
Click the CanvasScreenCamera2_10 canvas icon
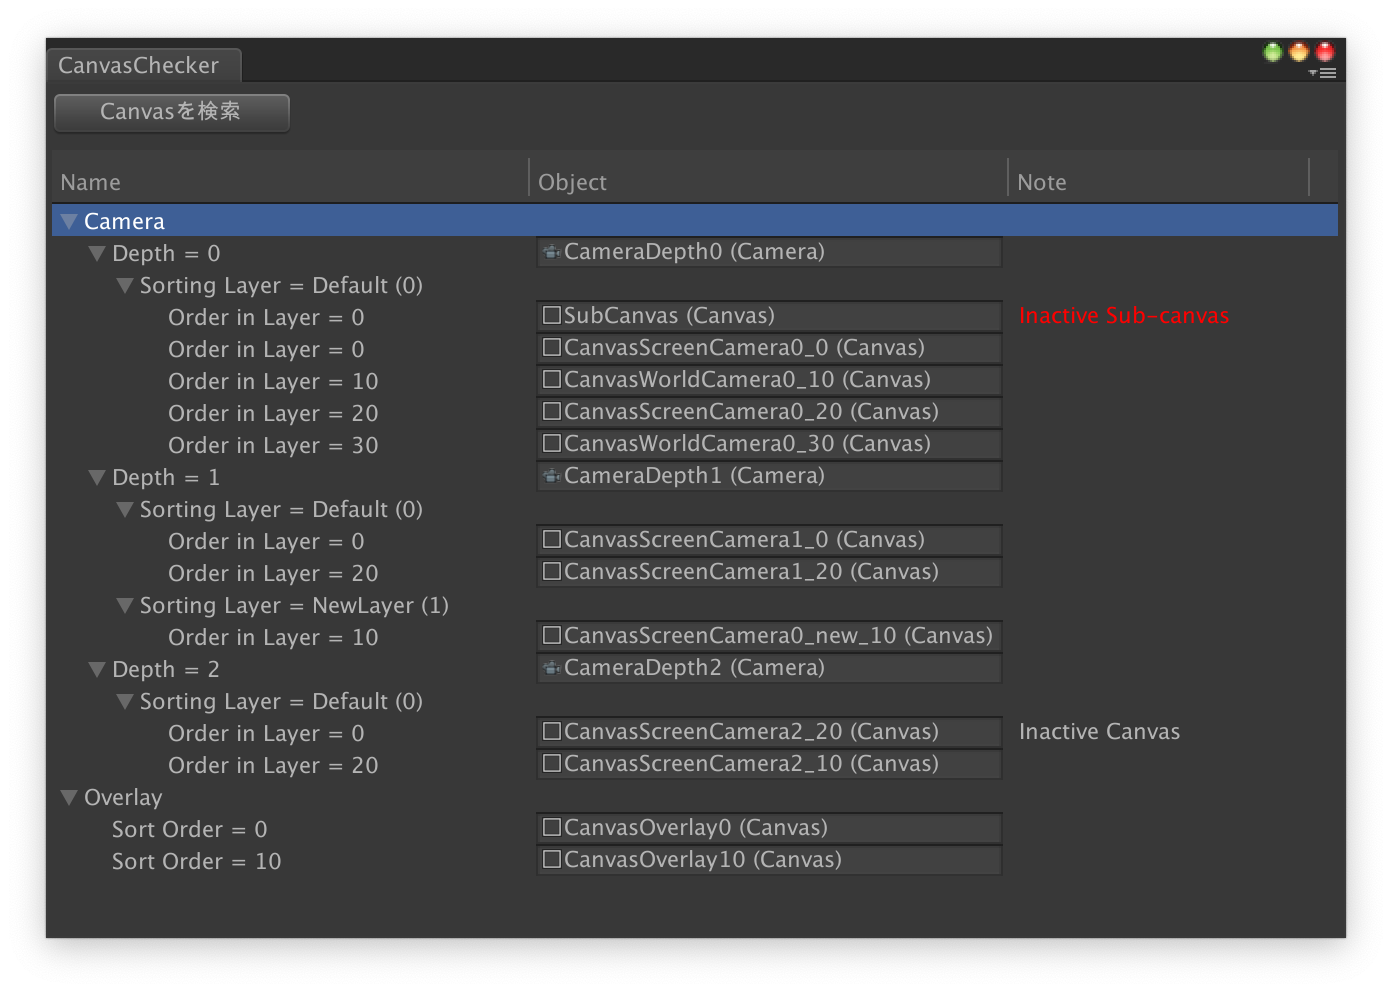[x=551, y=764]
